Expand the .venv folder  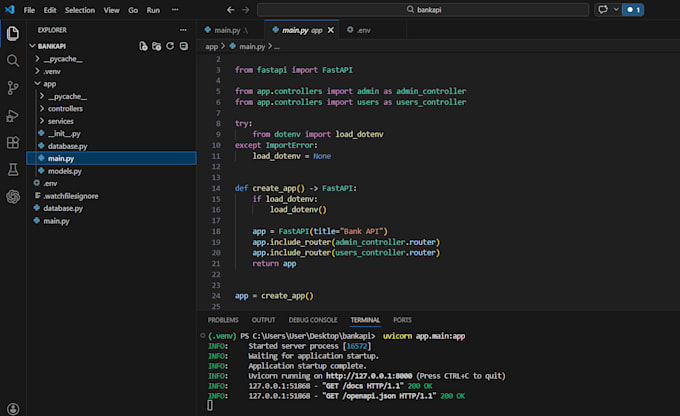(37, 71)
